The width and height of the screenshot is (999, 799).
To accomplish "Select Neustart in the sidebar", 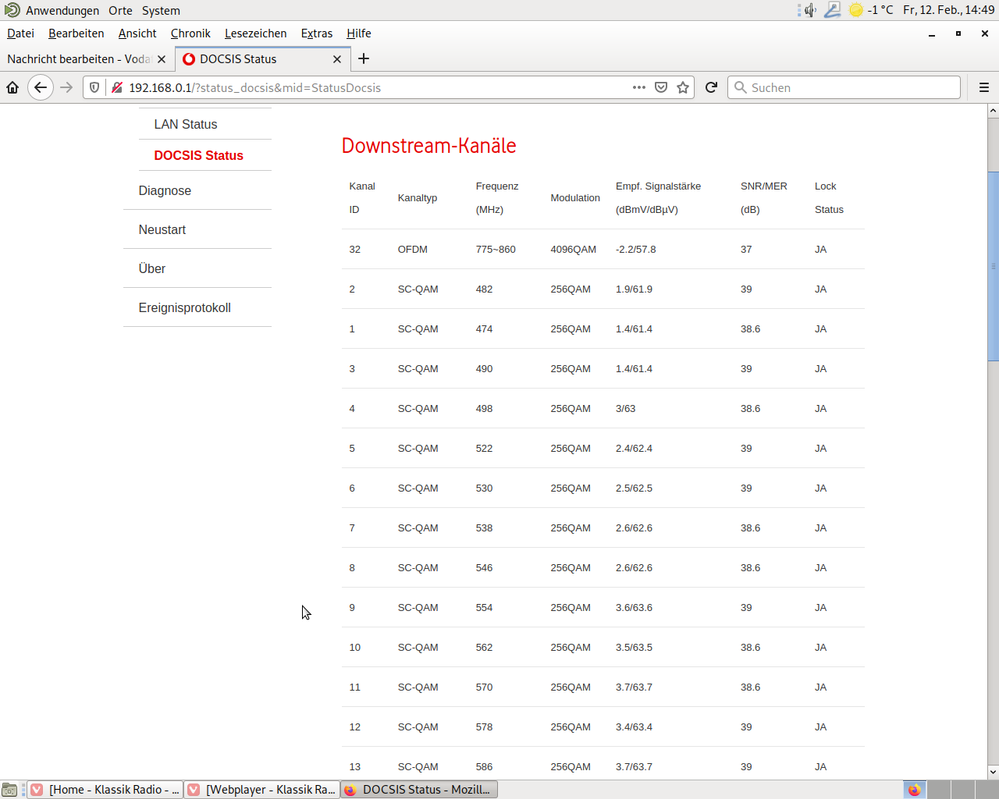I will coord(162,230).
